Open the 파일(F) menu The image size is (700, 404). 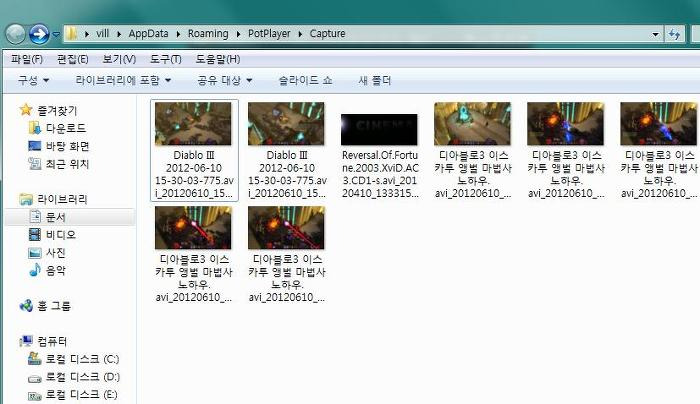click(27, 59)
